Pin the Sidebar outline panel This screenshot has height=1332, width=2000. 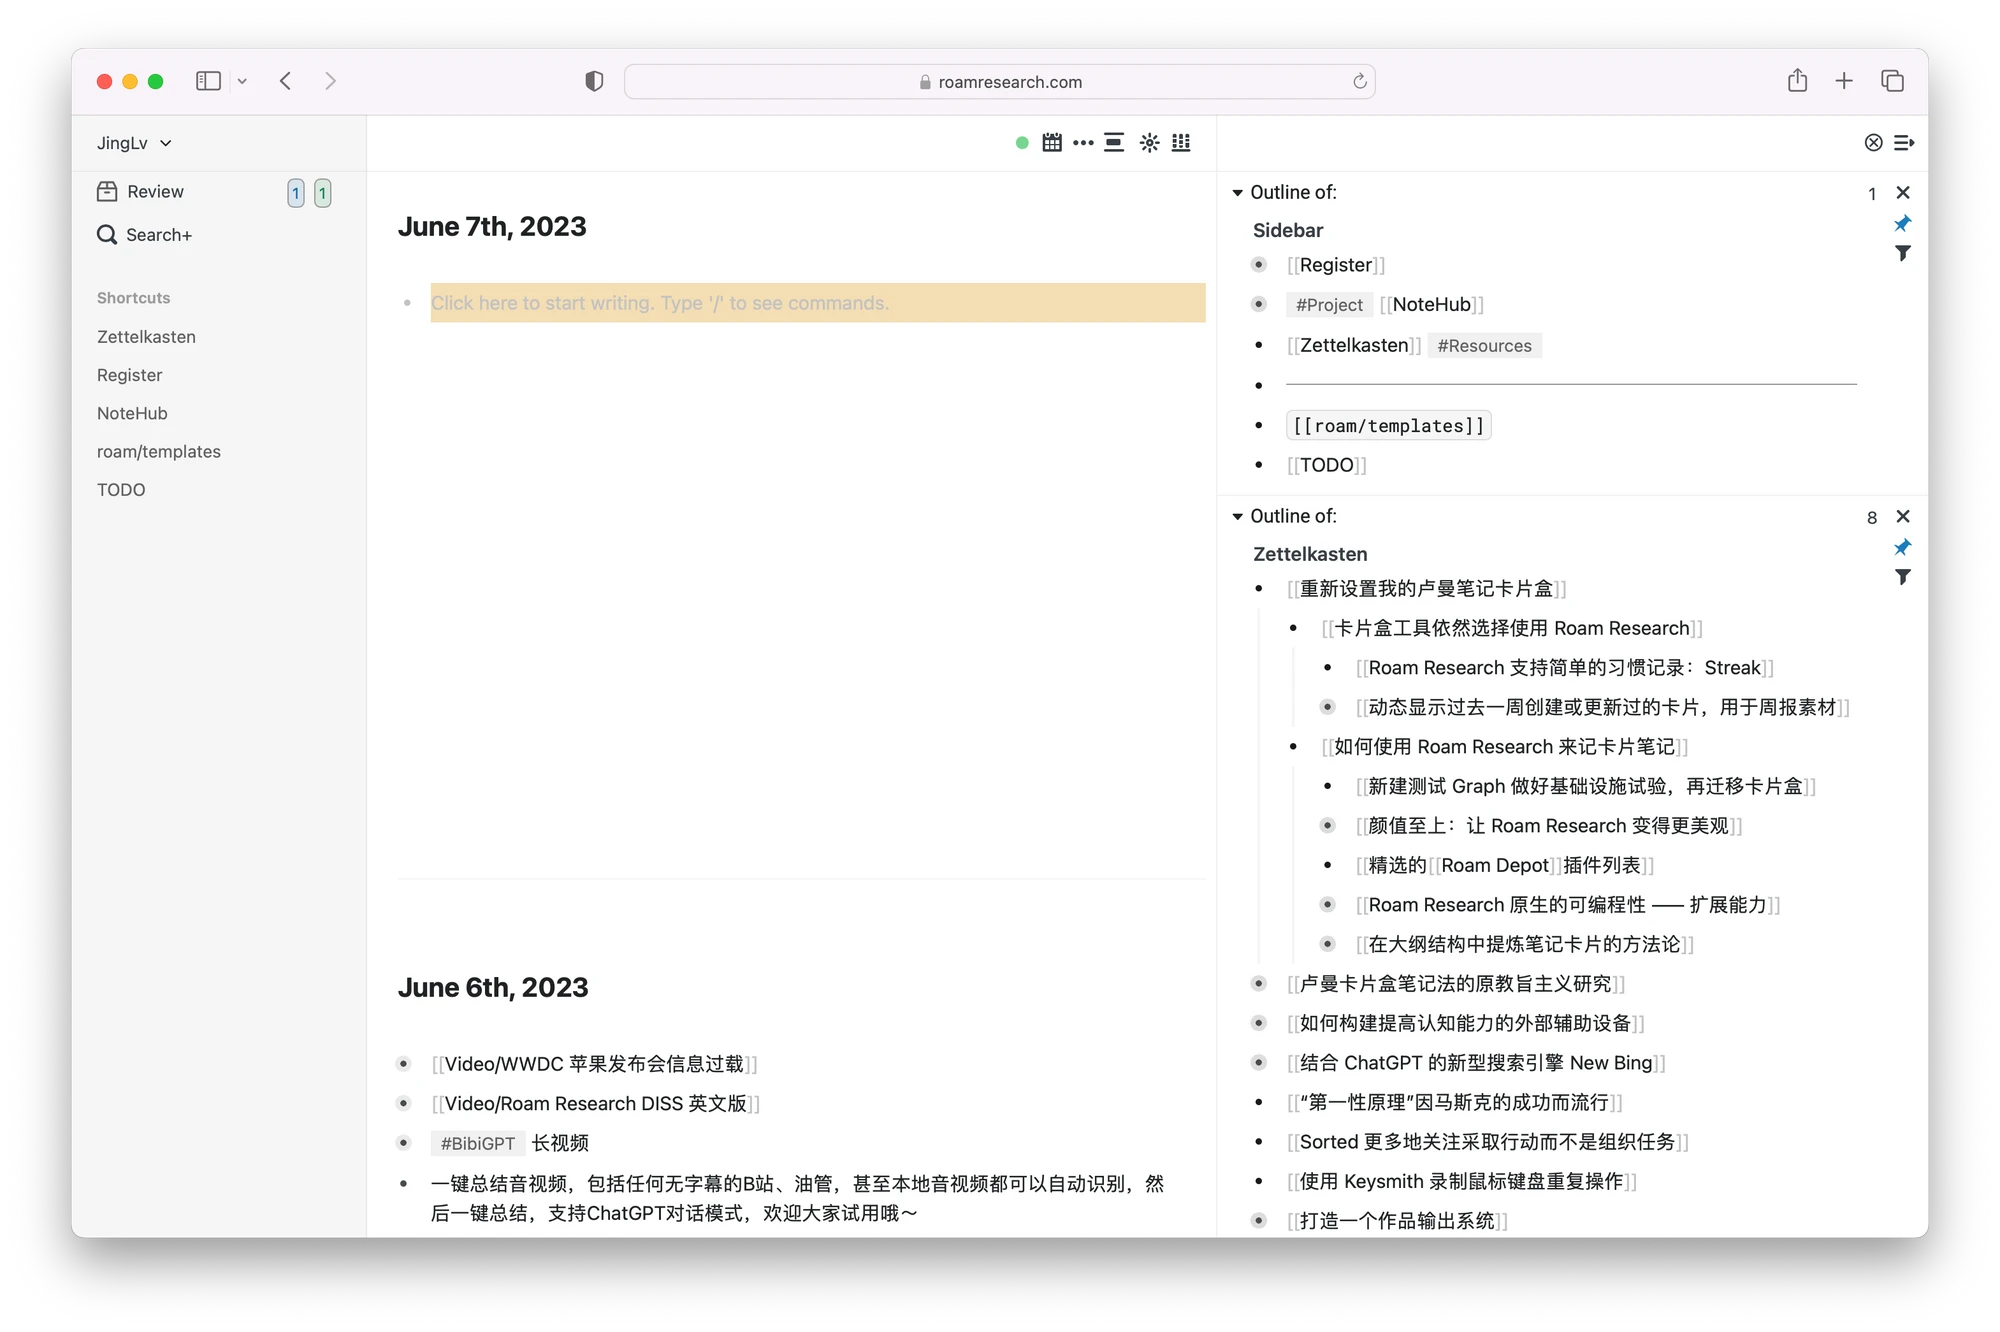coord(1902,223)
